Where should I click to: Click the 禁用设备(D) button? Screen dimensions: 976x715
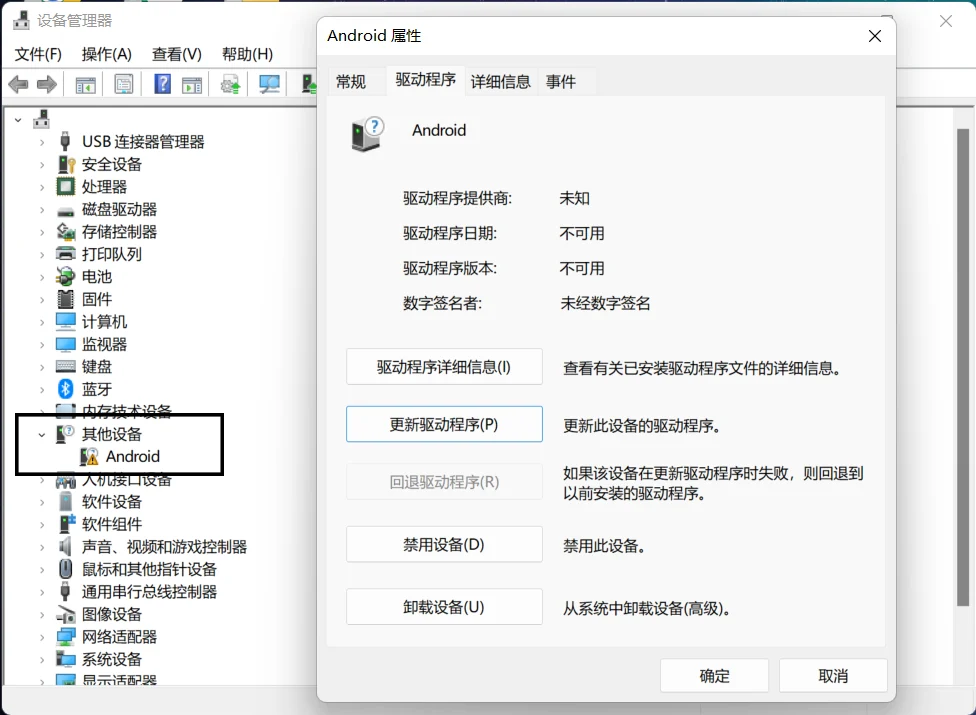tap(444, 544)
